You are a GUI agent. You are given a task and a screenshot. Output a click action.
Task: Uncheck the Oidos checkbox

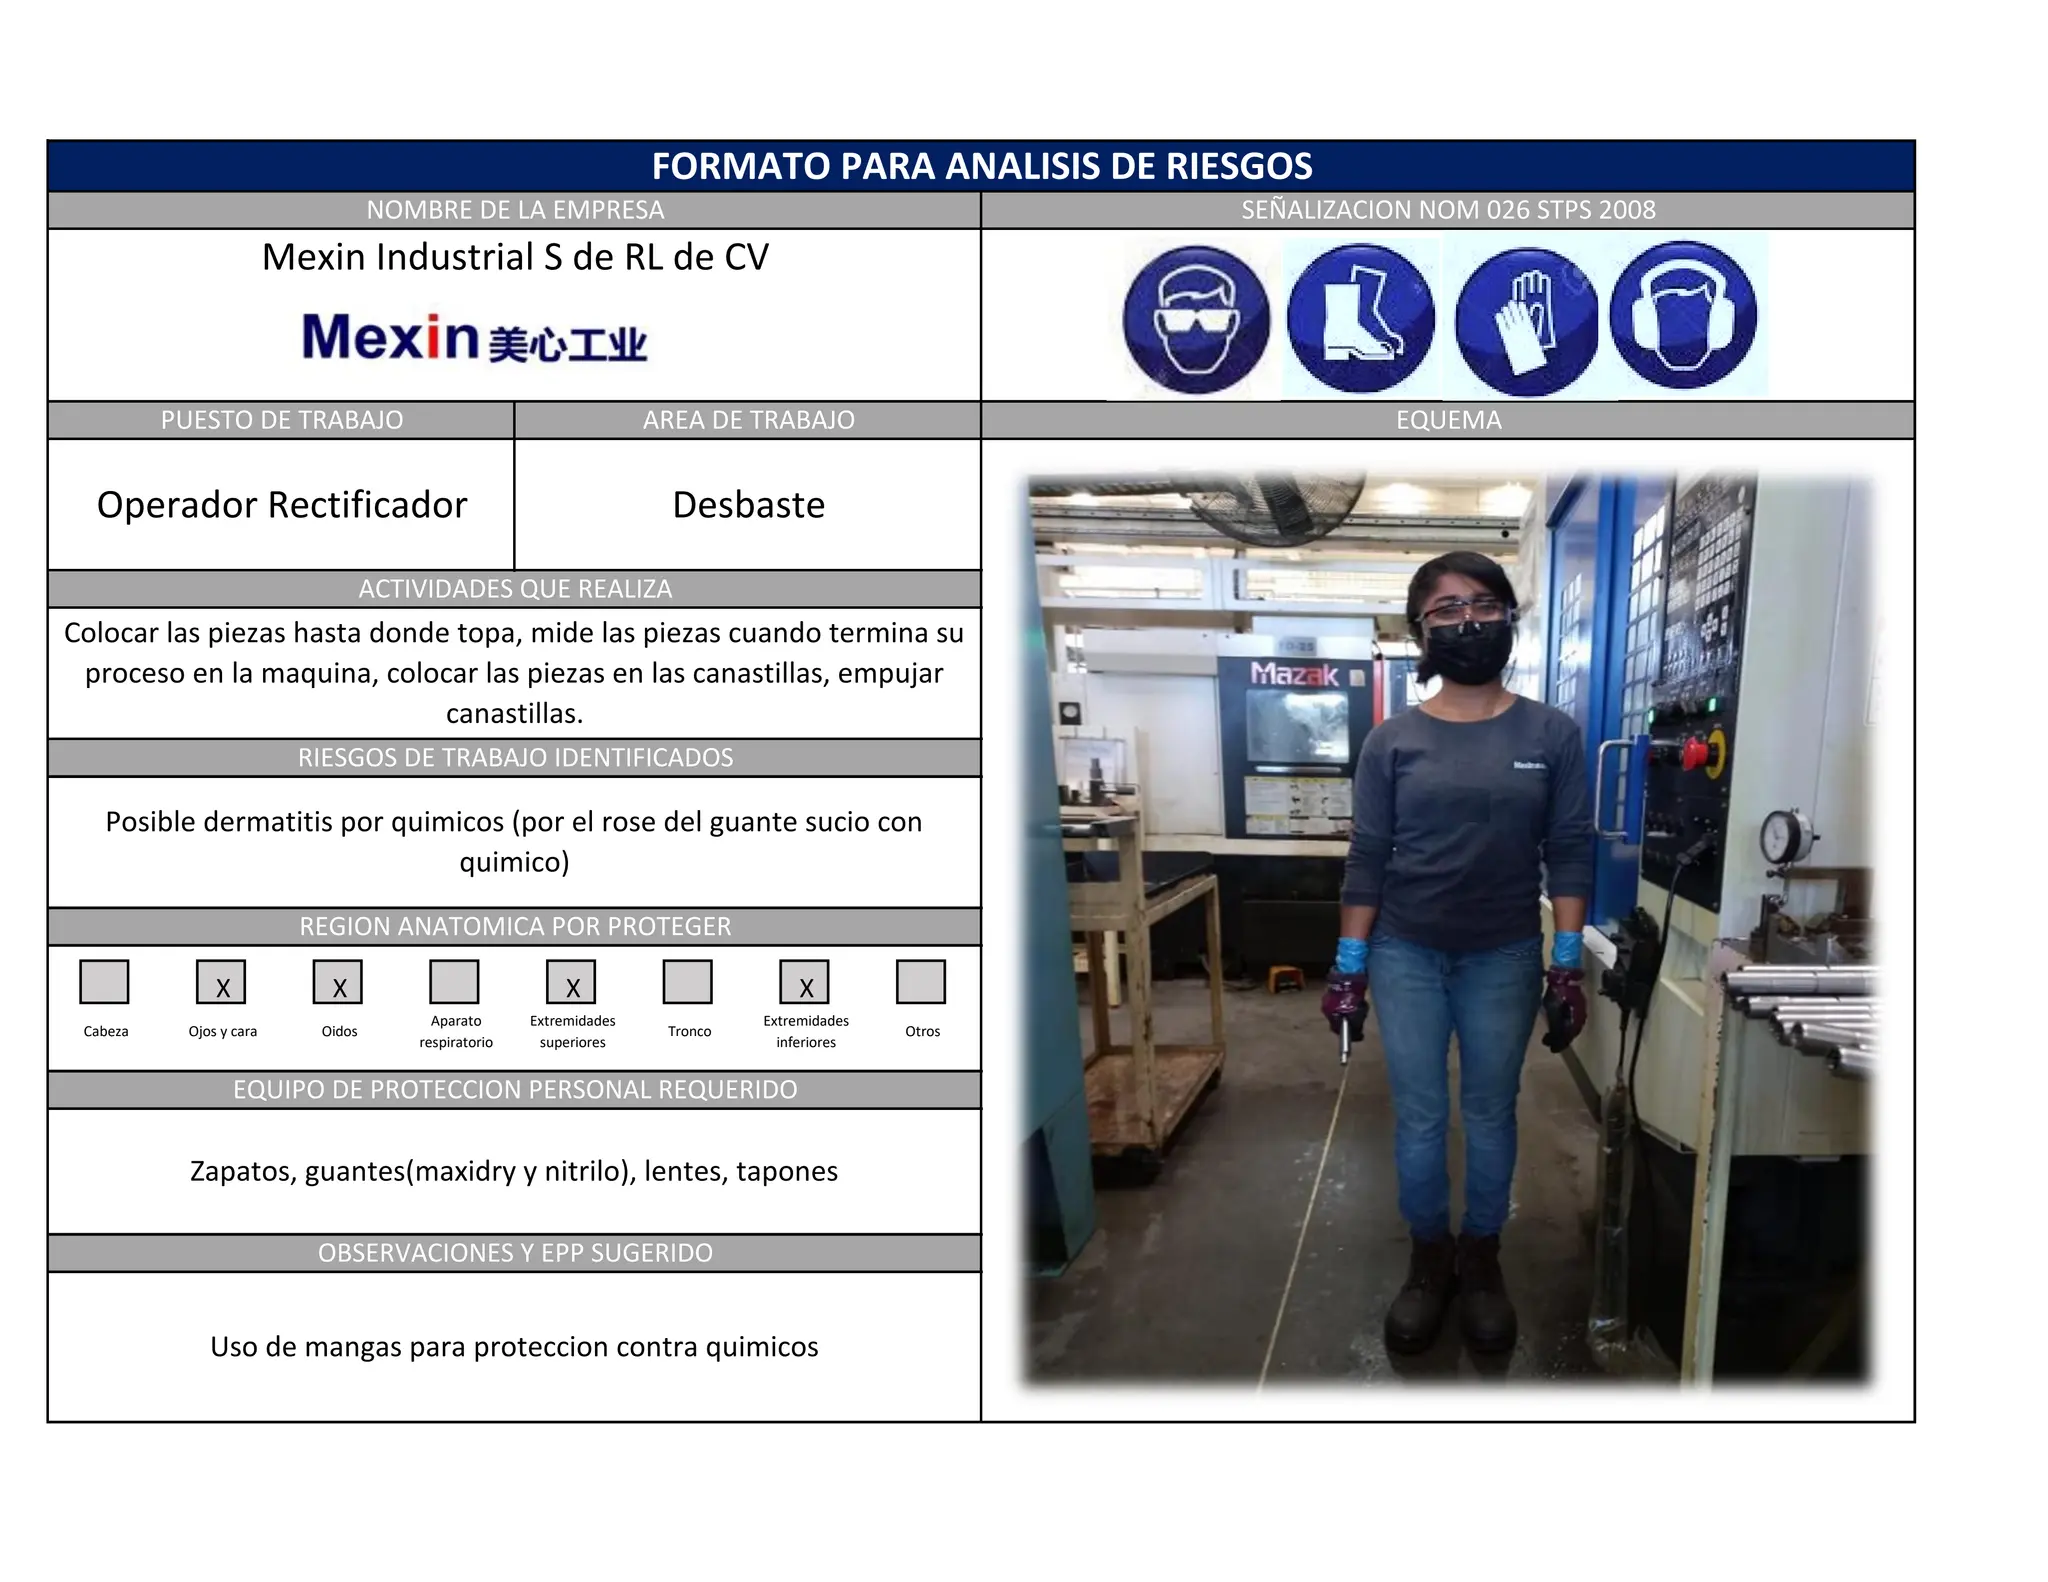click(x=338, y=982)
